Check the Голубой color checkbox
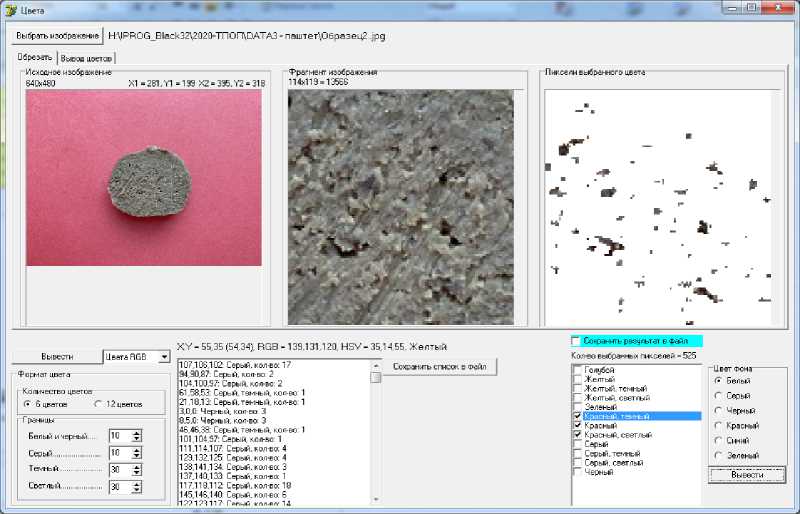 [x=577, y=371]
